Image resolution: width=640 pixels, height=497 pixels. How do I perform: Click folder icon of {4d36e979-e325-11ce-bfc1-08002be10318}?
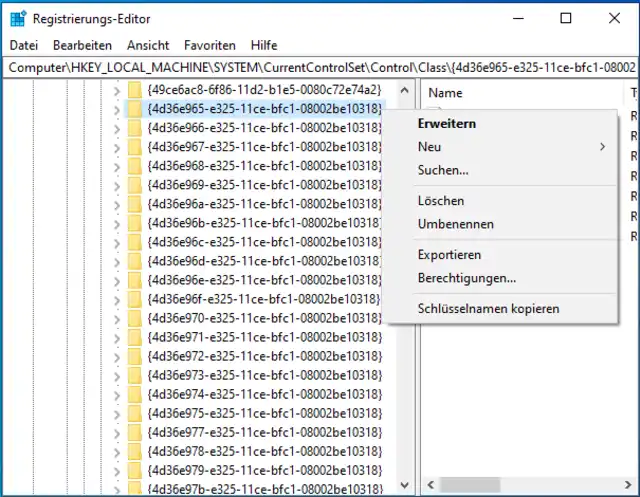coord(135,471)
